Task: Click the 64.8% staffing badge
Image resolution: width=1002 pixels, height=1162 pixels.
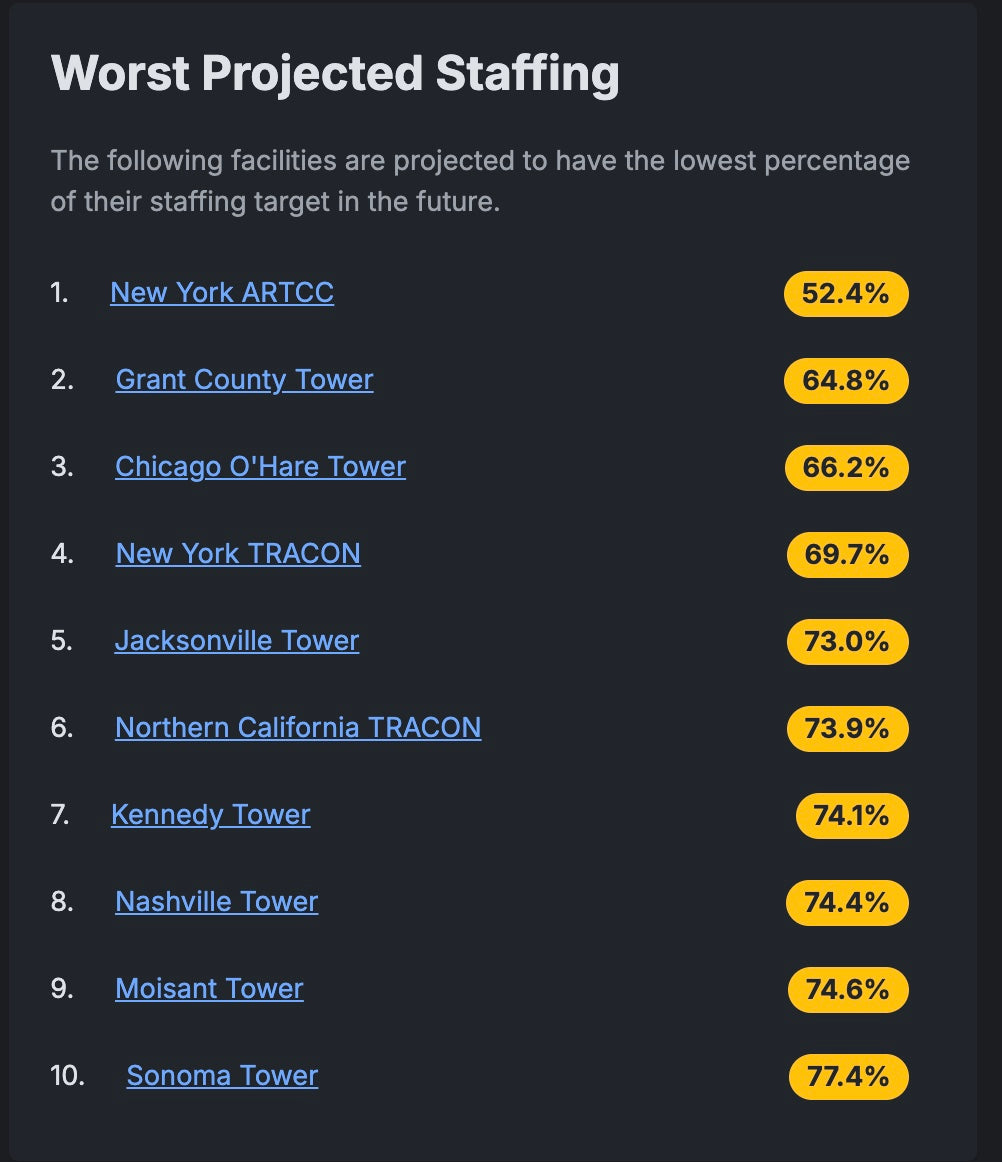Action: click(x=846, y=381)
